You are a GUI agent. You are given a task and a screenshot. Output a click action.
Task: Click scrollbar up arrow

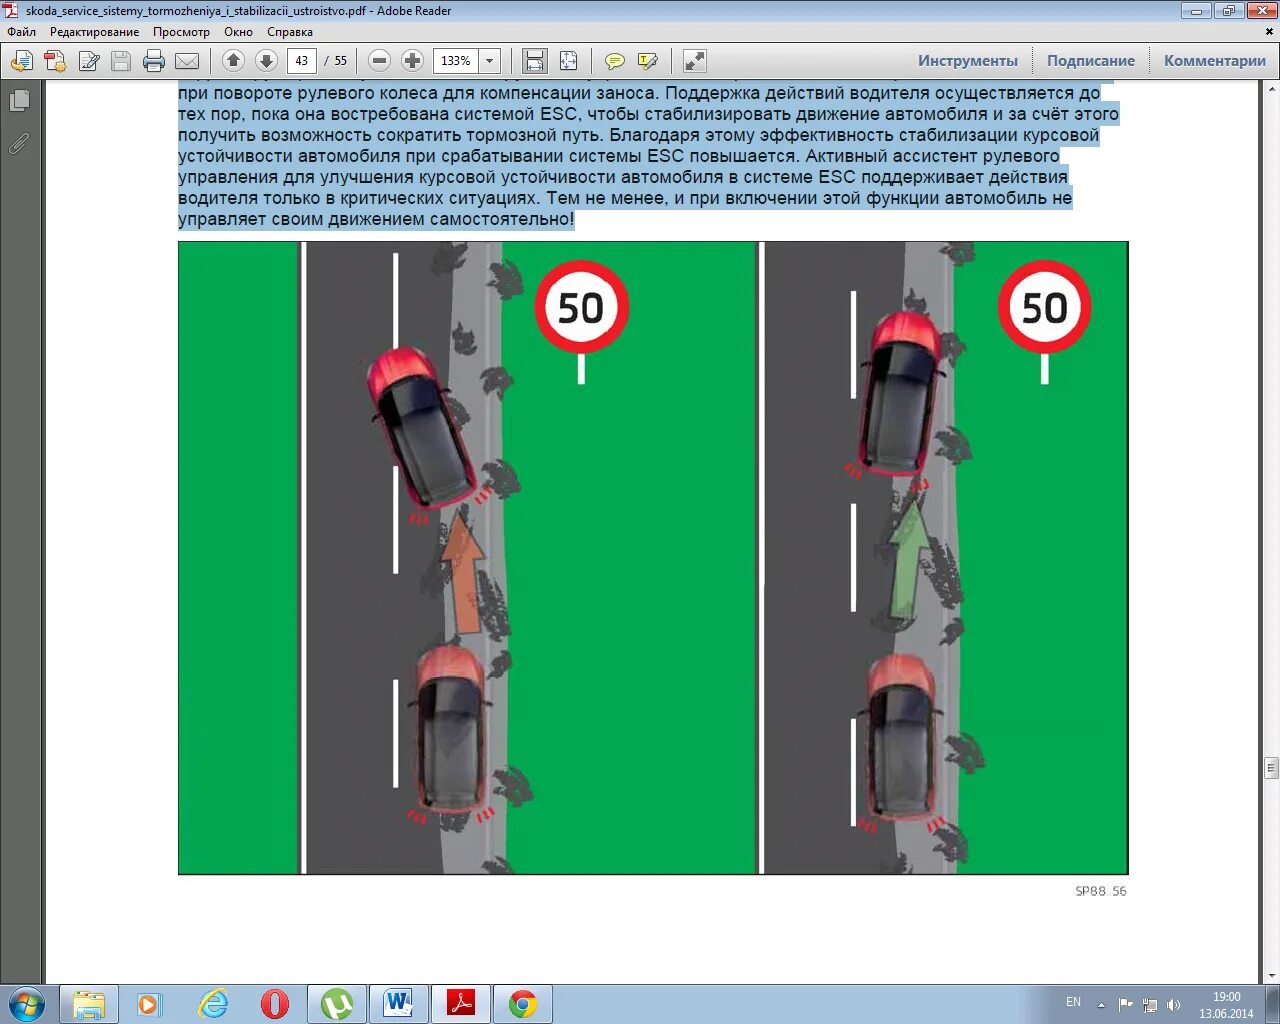pos(1271,90)
